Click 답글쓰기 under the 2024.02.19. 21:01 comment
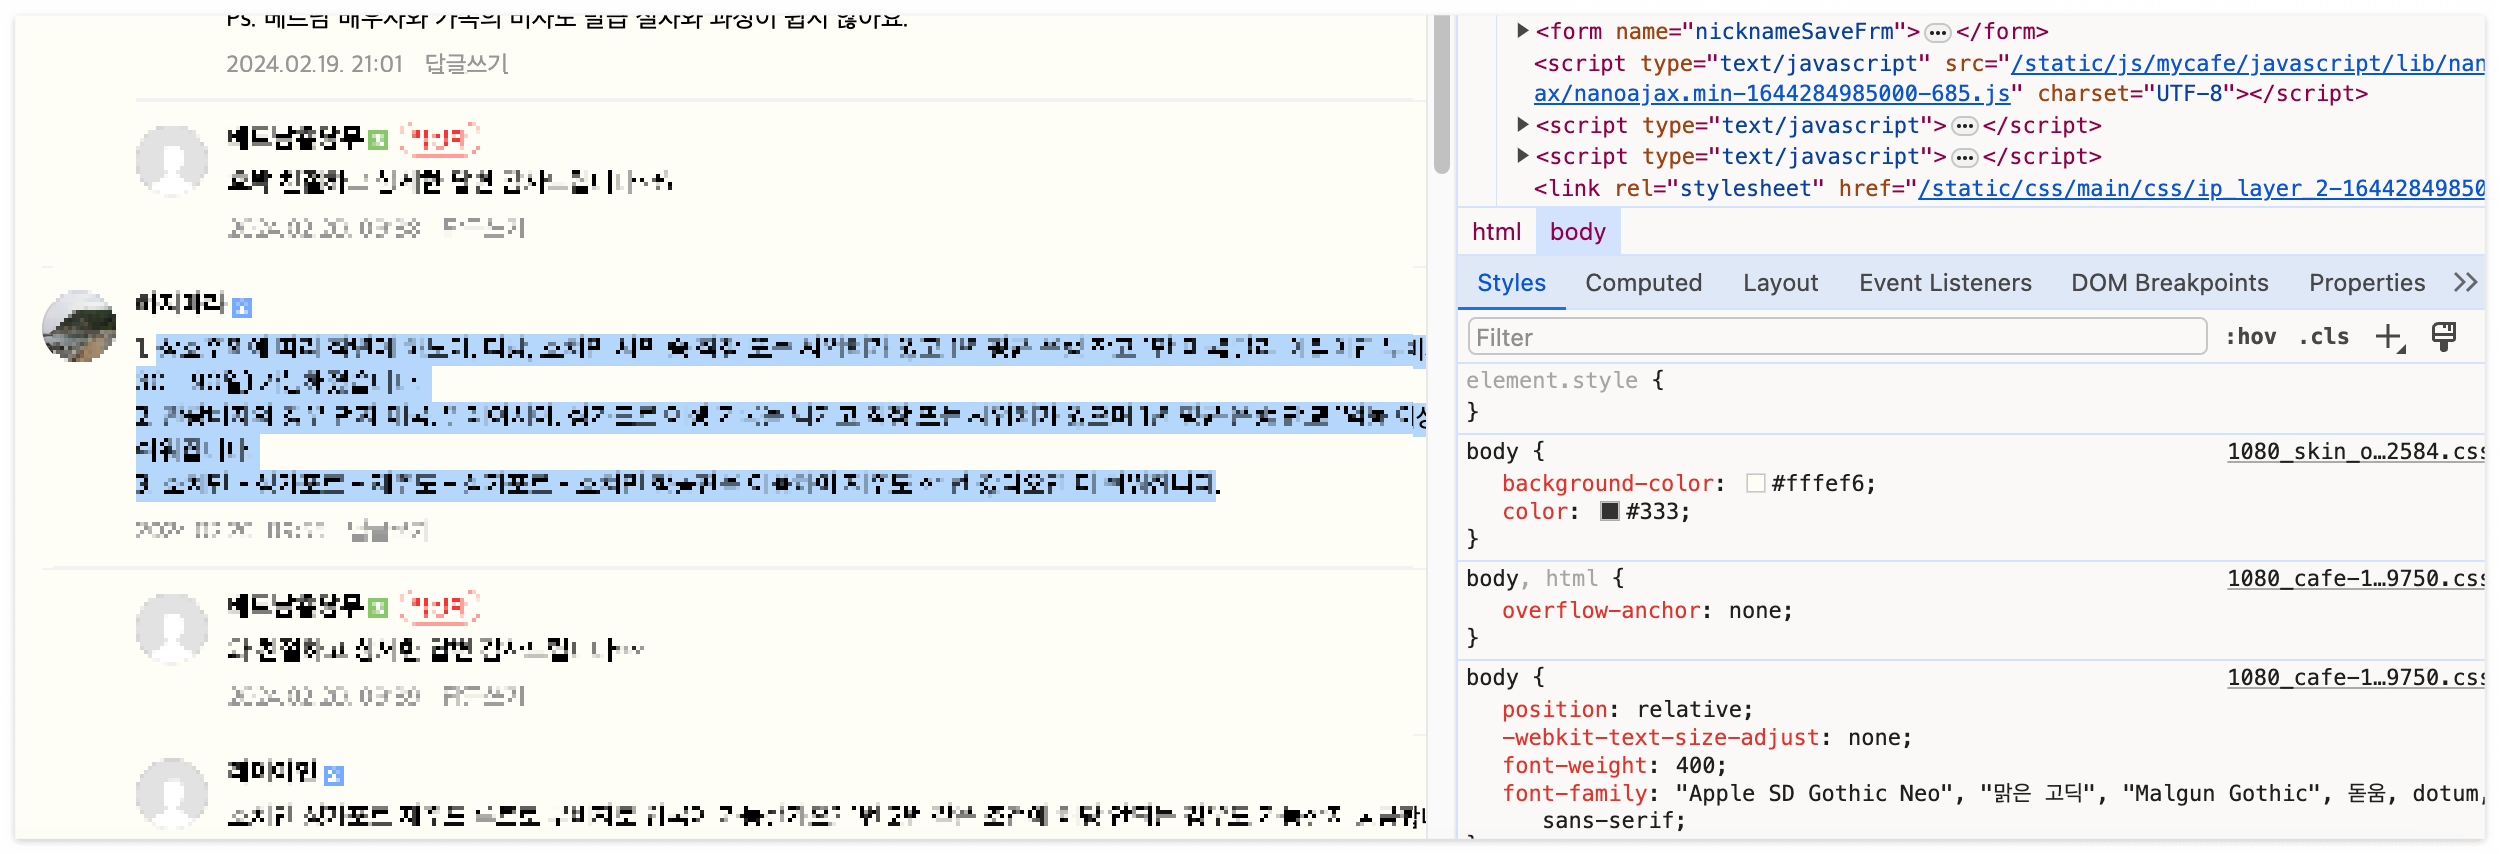 coord(467,64)
